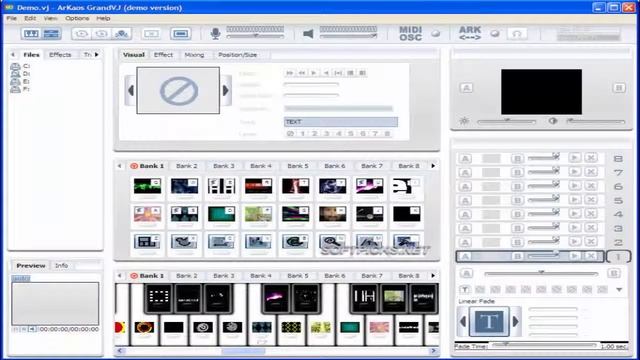640x360 pixels.
Task: Clear layer 6 with X button
Action: [x=591, y=186]
